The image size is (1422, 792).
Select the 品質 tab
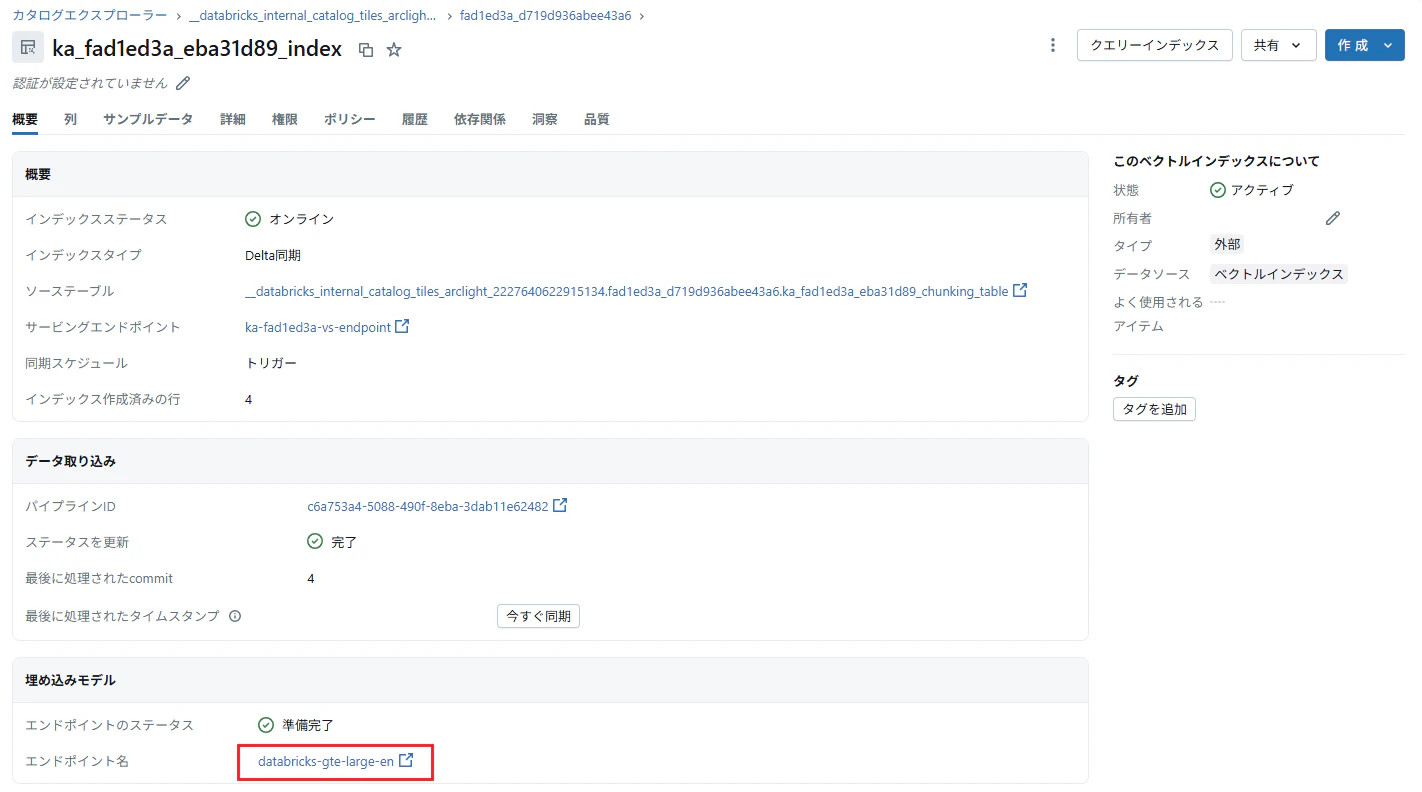tap(597, 119)
